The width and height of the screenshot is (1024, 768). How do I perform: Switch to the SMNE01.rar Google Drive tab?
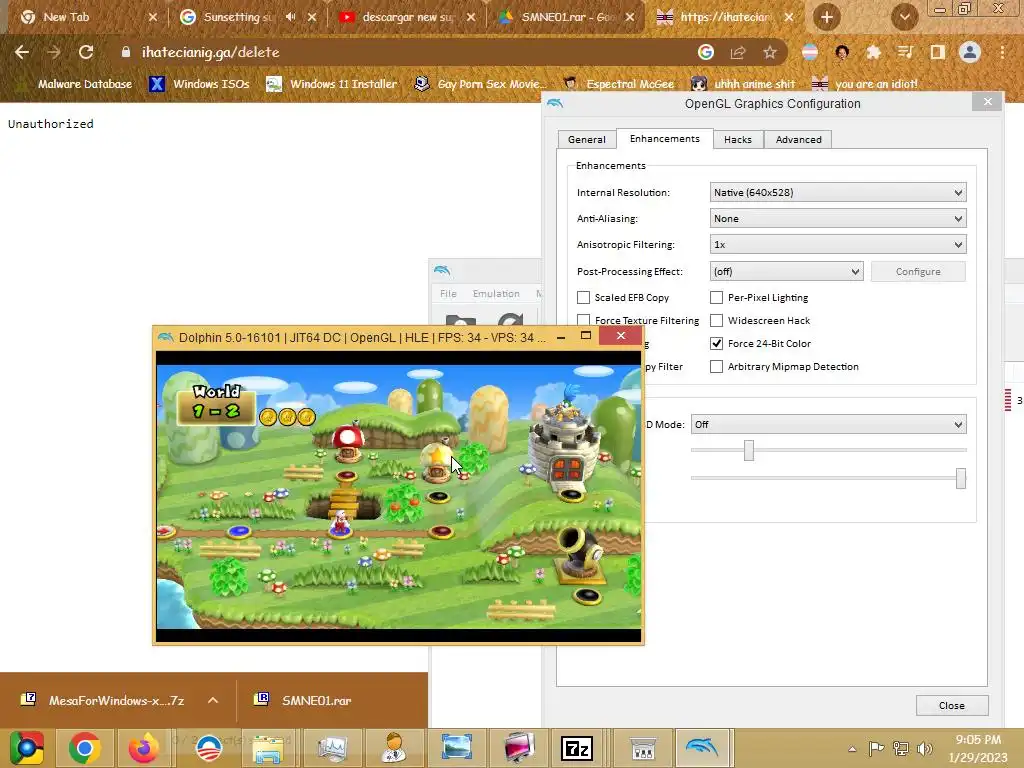click(x=565, y=17)
